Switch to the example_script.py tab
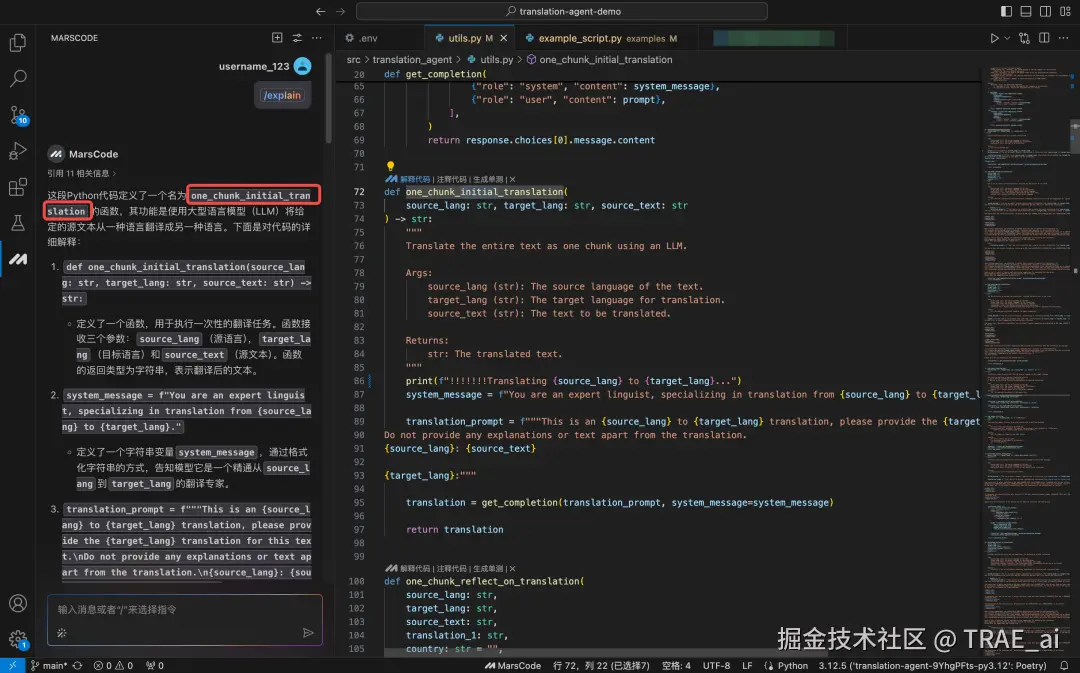 click(x=601, y=39)
